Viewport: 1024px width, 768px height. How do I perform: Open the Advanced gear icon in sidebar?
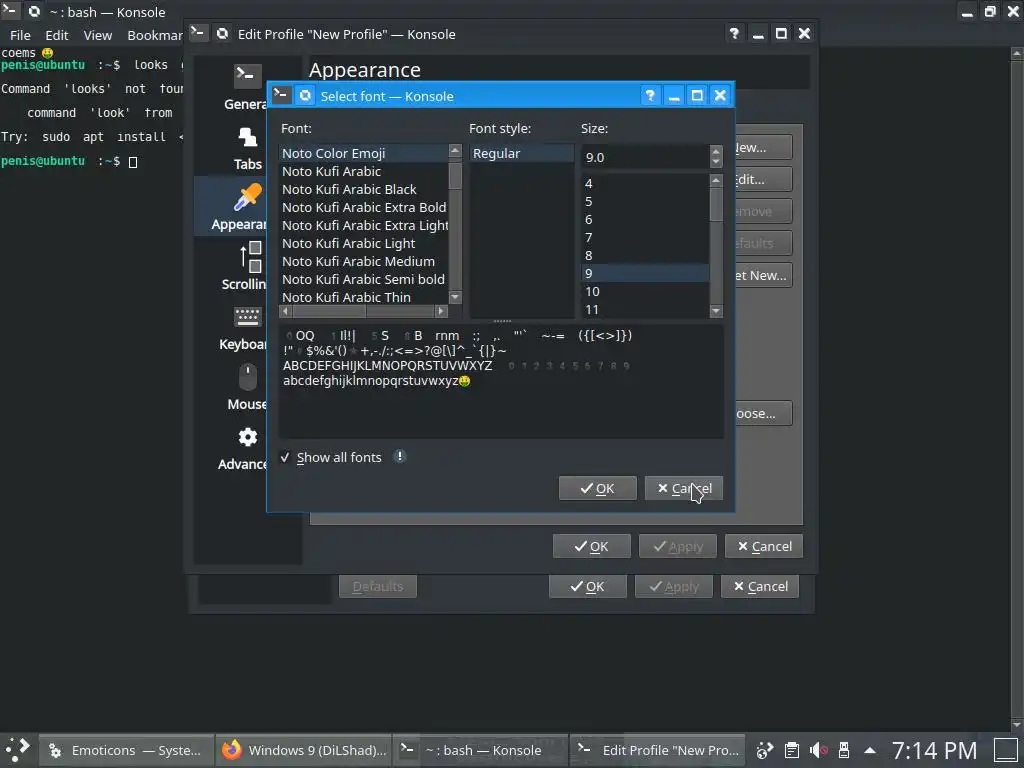coord(248,437)
